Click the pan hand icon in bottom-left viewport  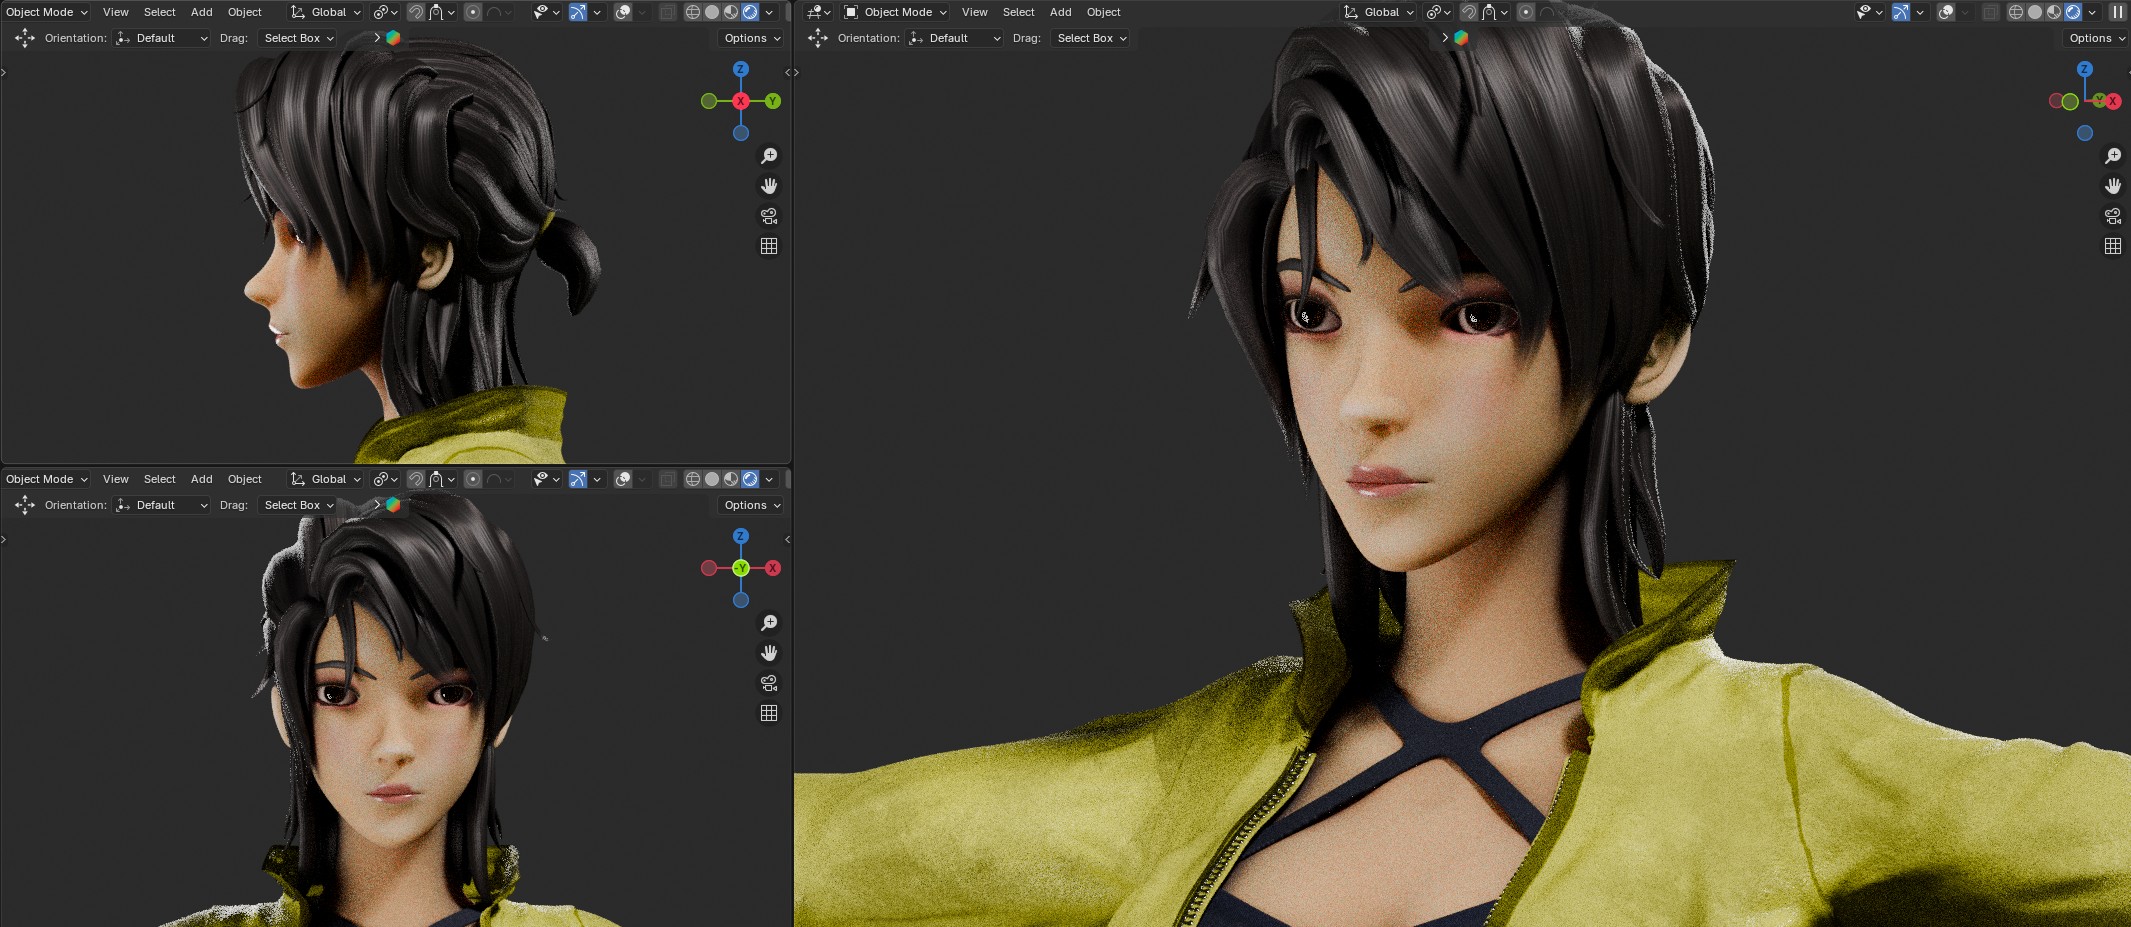(x=769, y=653)
